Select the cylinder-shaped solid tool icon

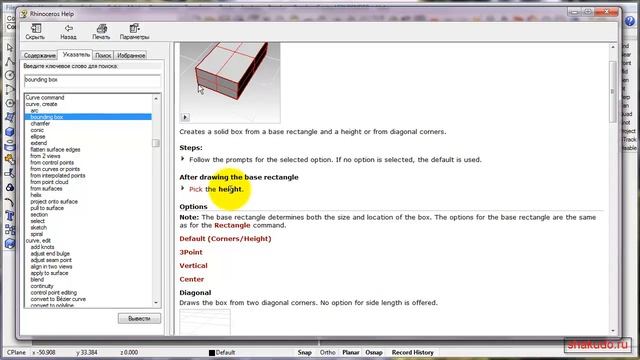10,146
